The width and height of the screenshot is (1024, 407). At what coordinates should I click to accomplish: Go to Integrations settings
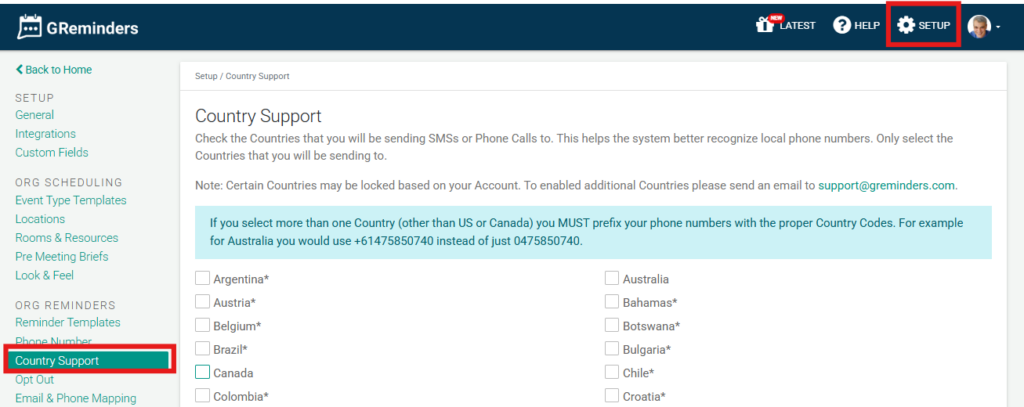click(x=45, y=134)
